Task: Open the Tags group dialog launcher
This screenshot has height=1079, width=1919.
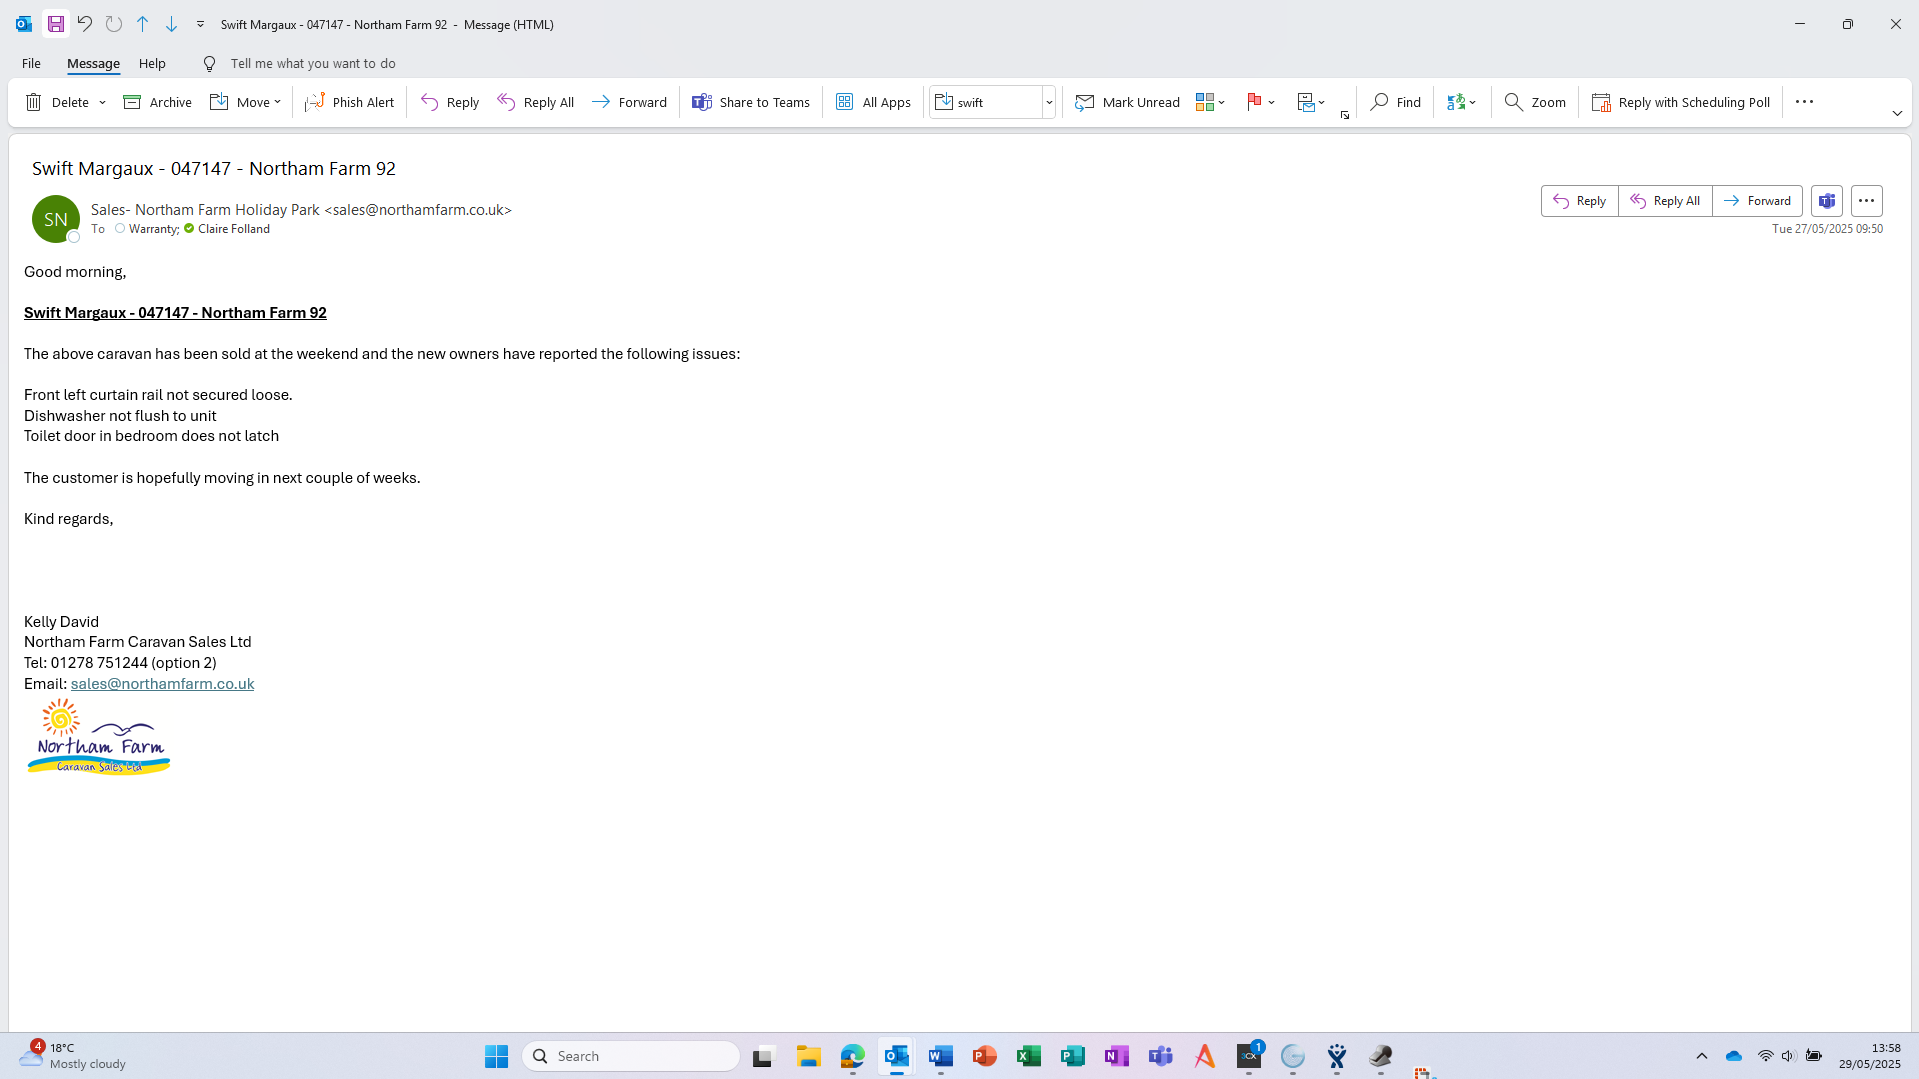Action: (1345, 115)
